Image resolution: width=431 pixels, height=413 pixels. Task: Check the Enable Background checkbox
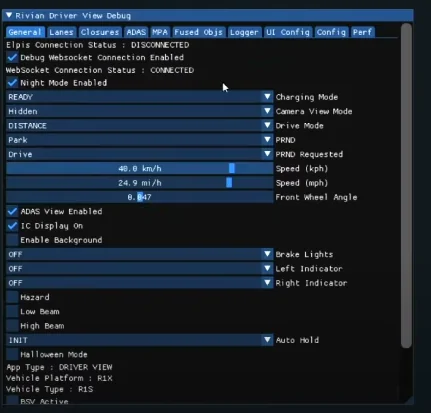[x=12, y=240]
